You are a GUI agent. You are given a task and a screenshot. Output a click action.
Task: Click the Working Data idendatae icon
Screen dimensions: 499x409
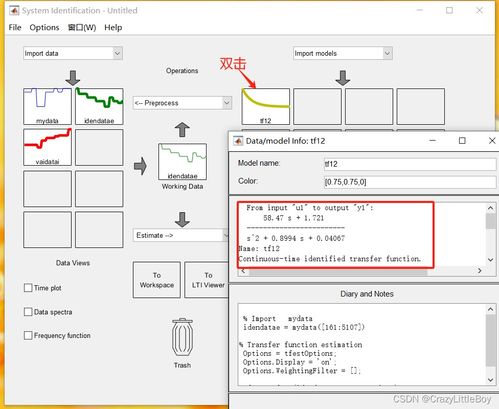tap(182, 162)
